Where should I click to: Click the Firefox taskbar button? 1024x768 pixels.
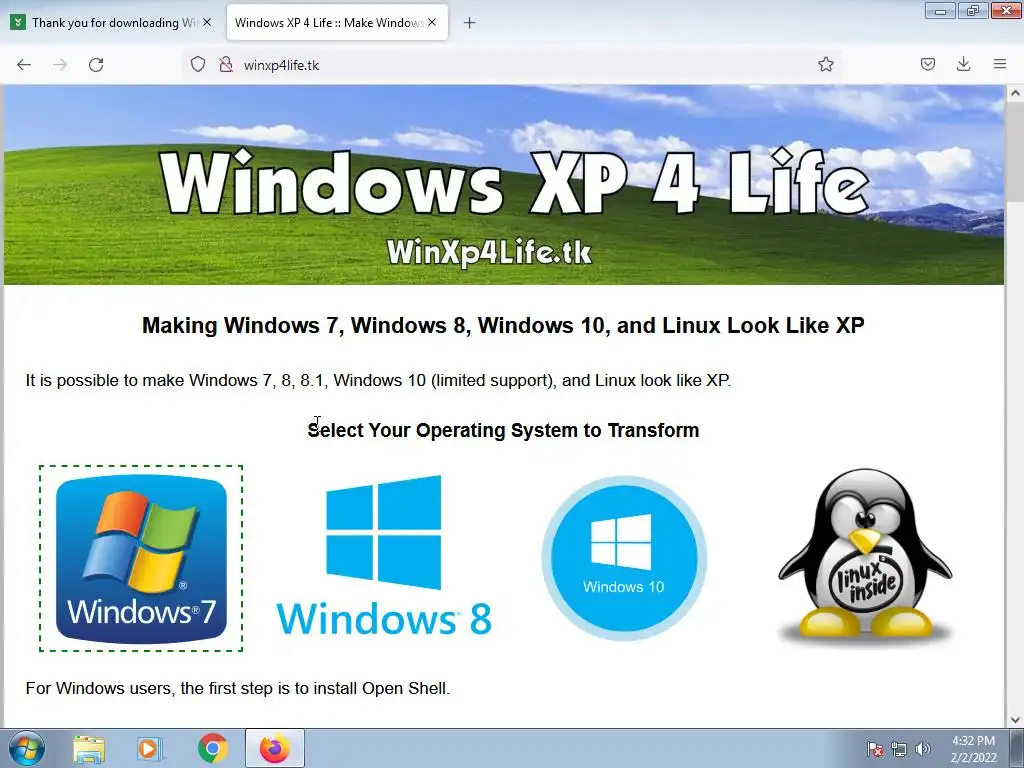[x=275, y=748]
